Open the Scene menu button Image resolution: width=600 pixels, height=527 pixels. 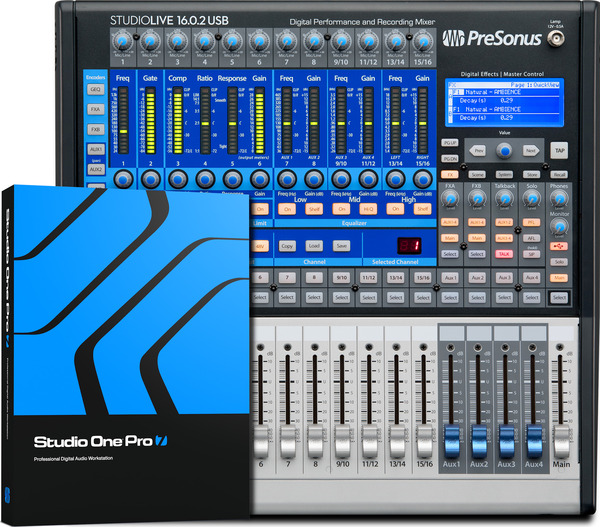pyautogui.click(x=477, y=175)
